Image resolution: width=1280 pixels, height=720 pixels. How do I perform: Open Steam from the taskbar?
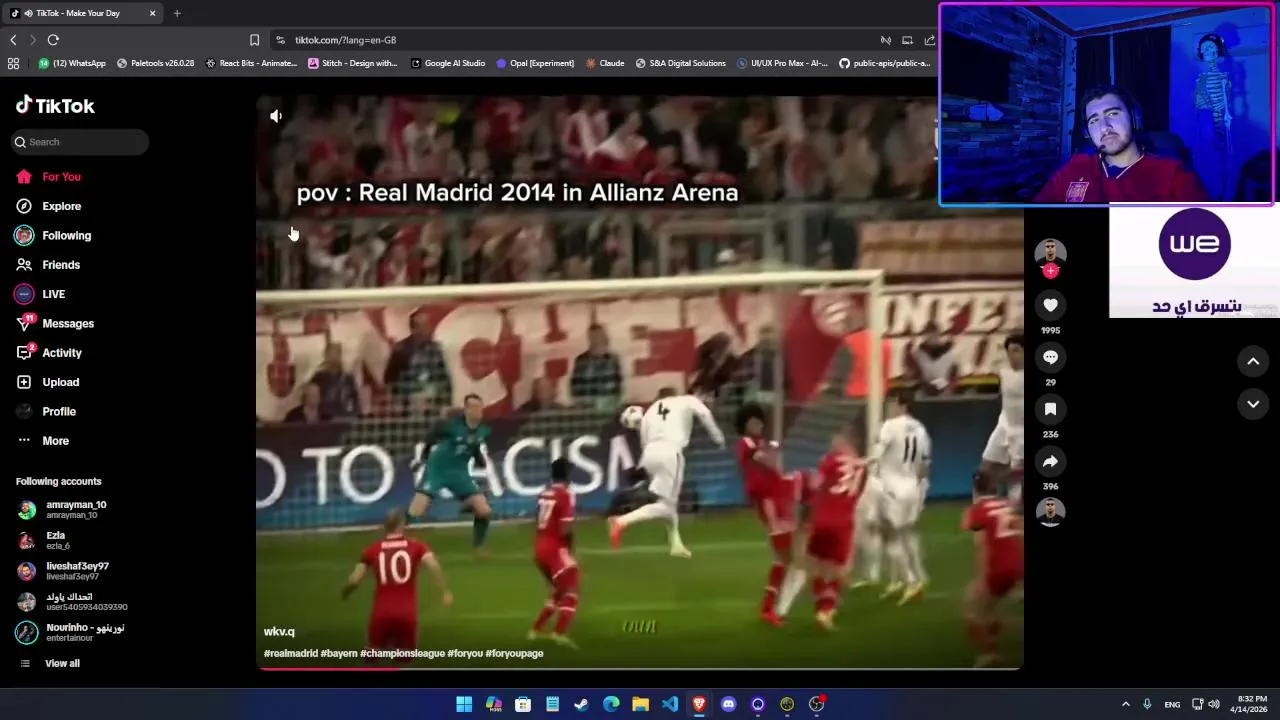581,704
